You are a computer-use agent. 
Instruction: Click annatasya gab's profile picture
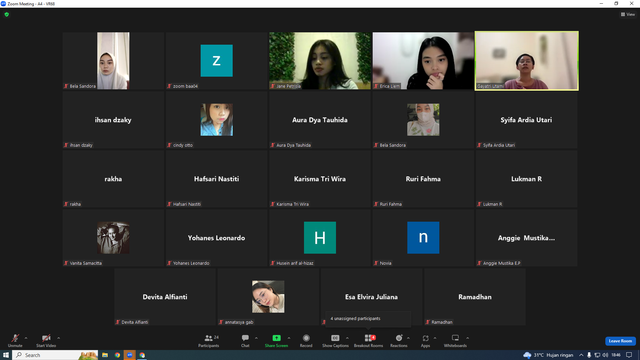coord(268,297)
